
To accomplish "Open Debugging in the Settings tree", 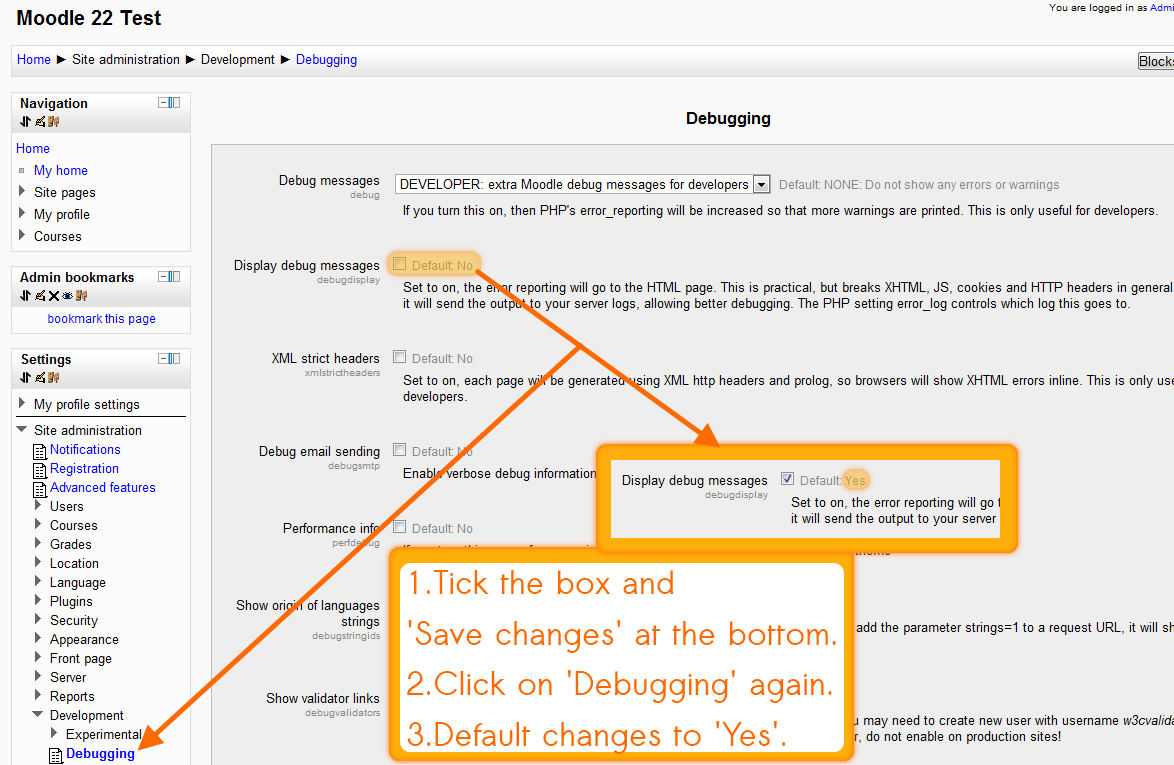I will (x=100, y=753).
